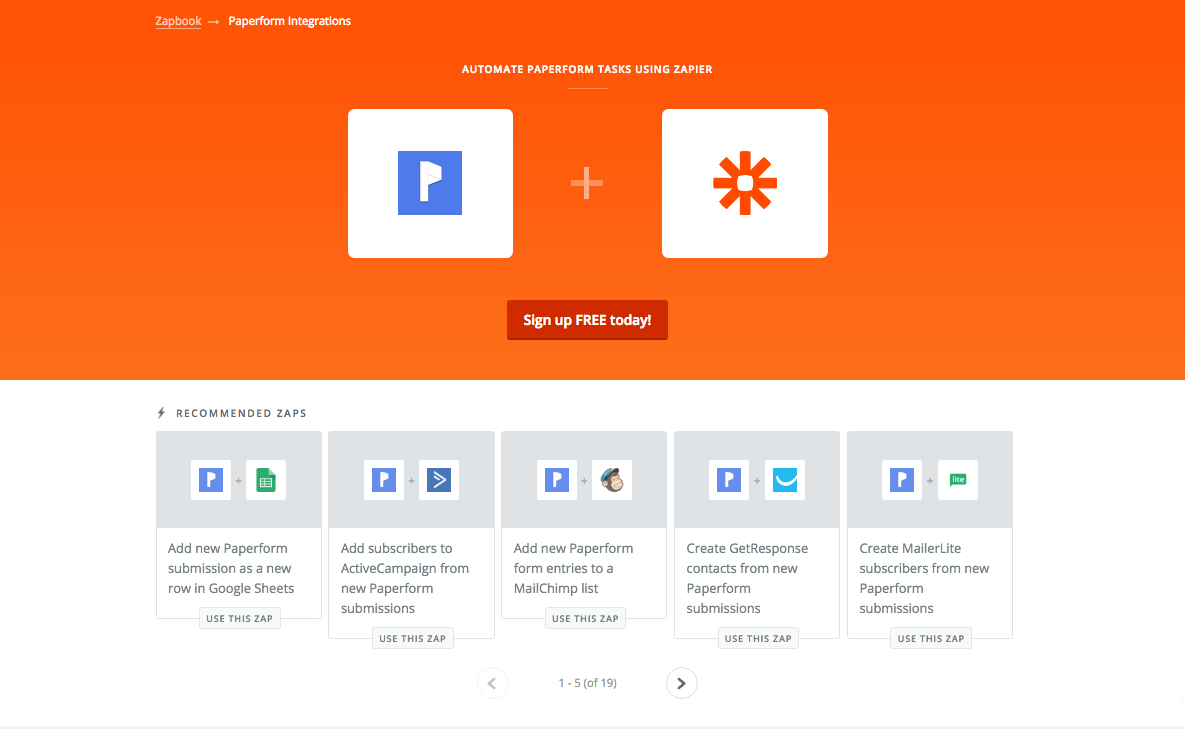Click the MailerLite icon
Image resolution: width=1185 pixels, height=729 pixels.
958,480
